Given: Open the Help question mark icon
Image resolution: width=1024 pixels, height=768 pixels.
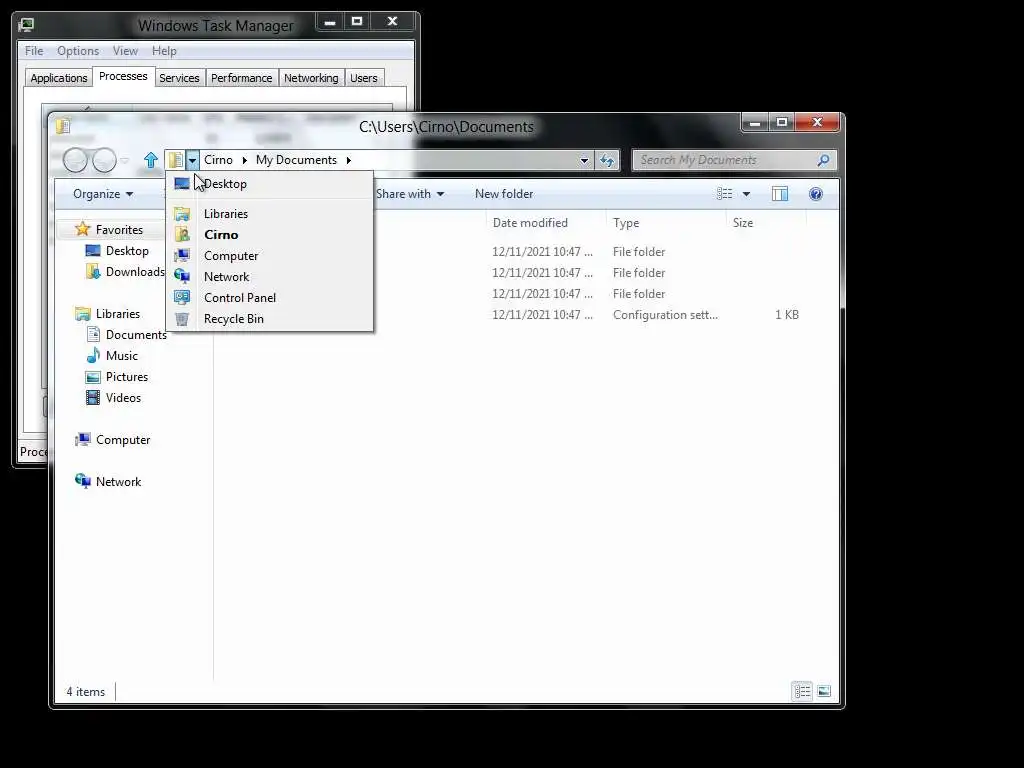Looking at the screenshot, I should 816,194.
